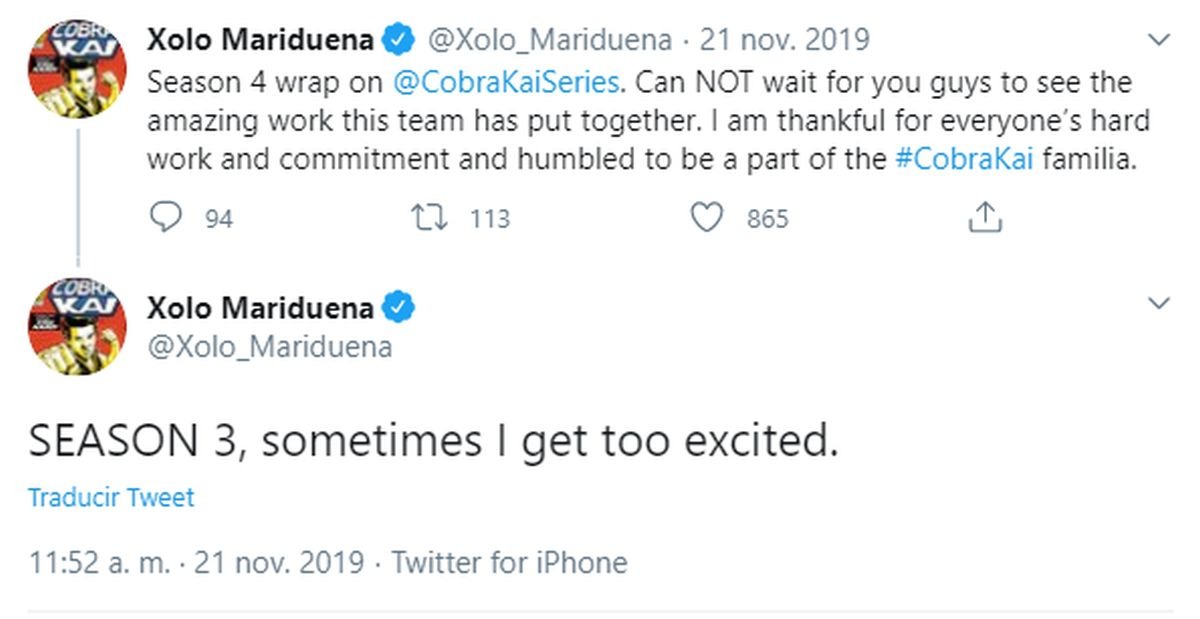The height and width of the screenshot is (619, 1200).
Task: Click the @Xolo_Mariduena handle under second name
Action: click(269, 346)
